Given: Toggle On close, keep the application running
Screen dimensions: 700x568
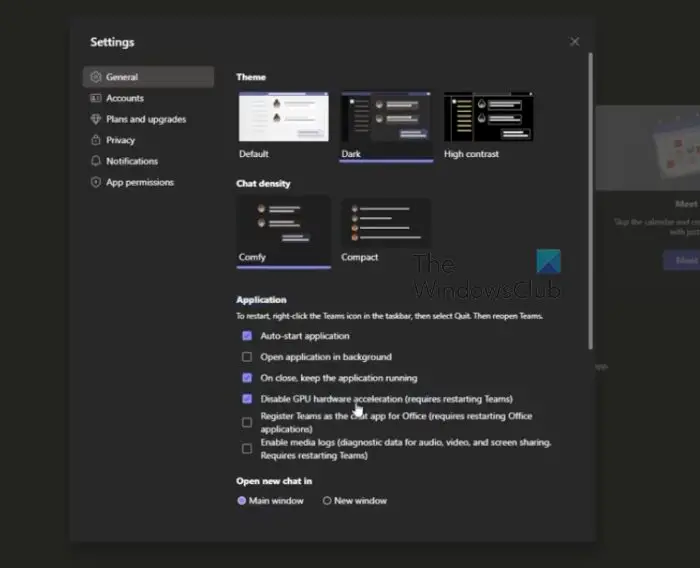Looking at the screenshot, I should [x=247, y=378].
